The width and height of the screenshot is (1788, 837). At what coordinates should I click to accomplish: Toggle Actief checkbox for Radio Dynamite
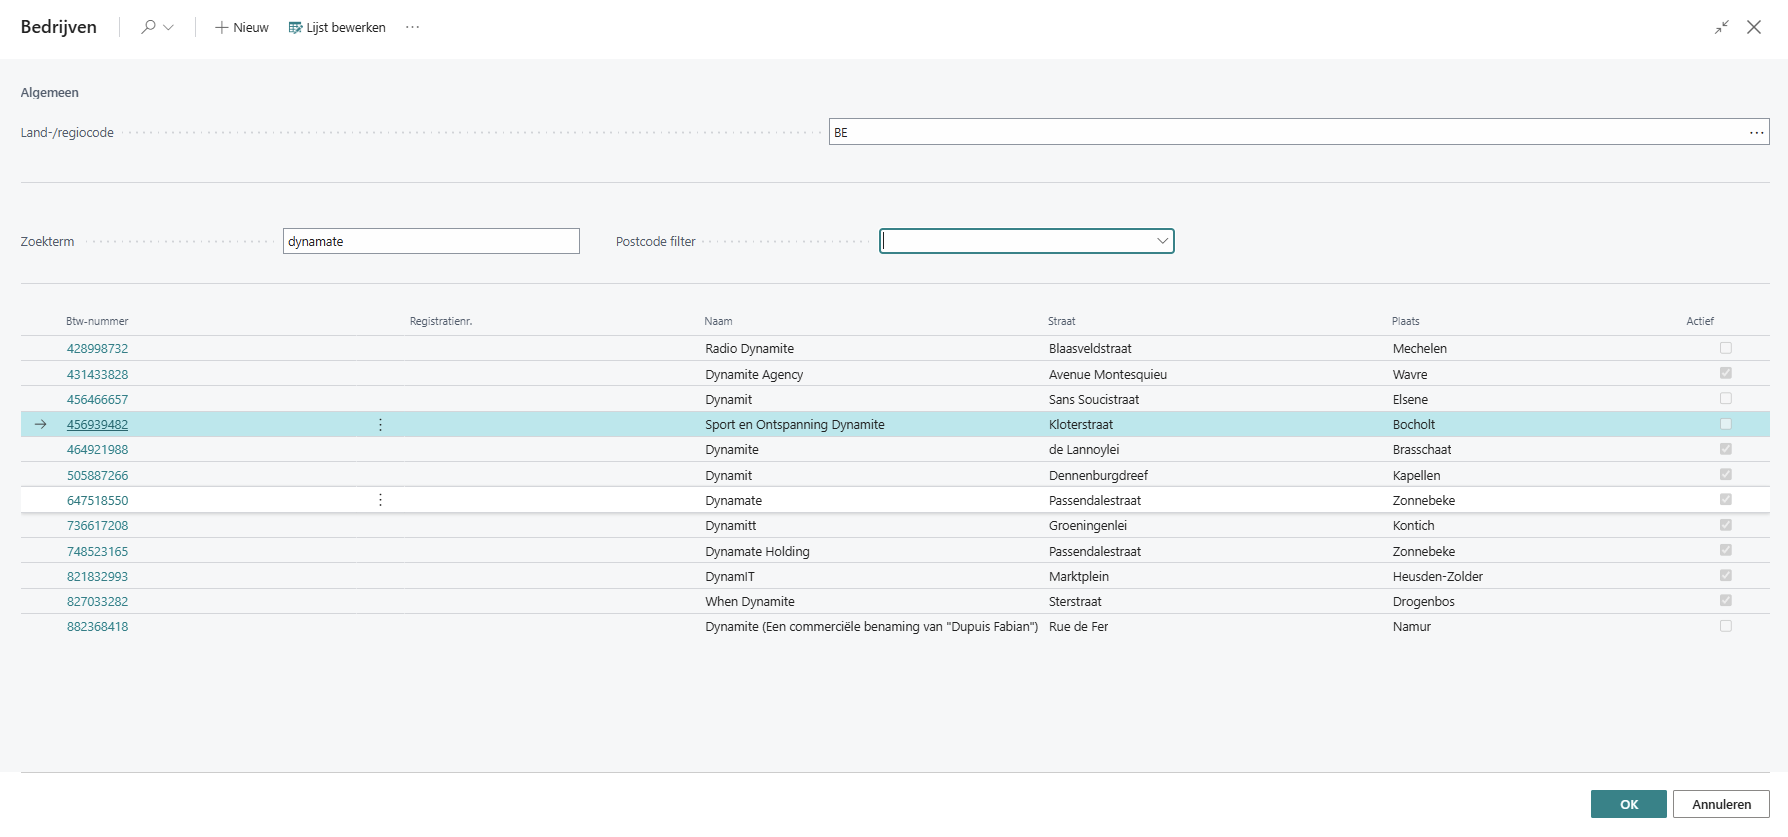click(x=1725, y=348)
